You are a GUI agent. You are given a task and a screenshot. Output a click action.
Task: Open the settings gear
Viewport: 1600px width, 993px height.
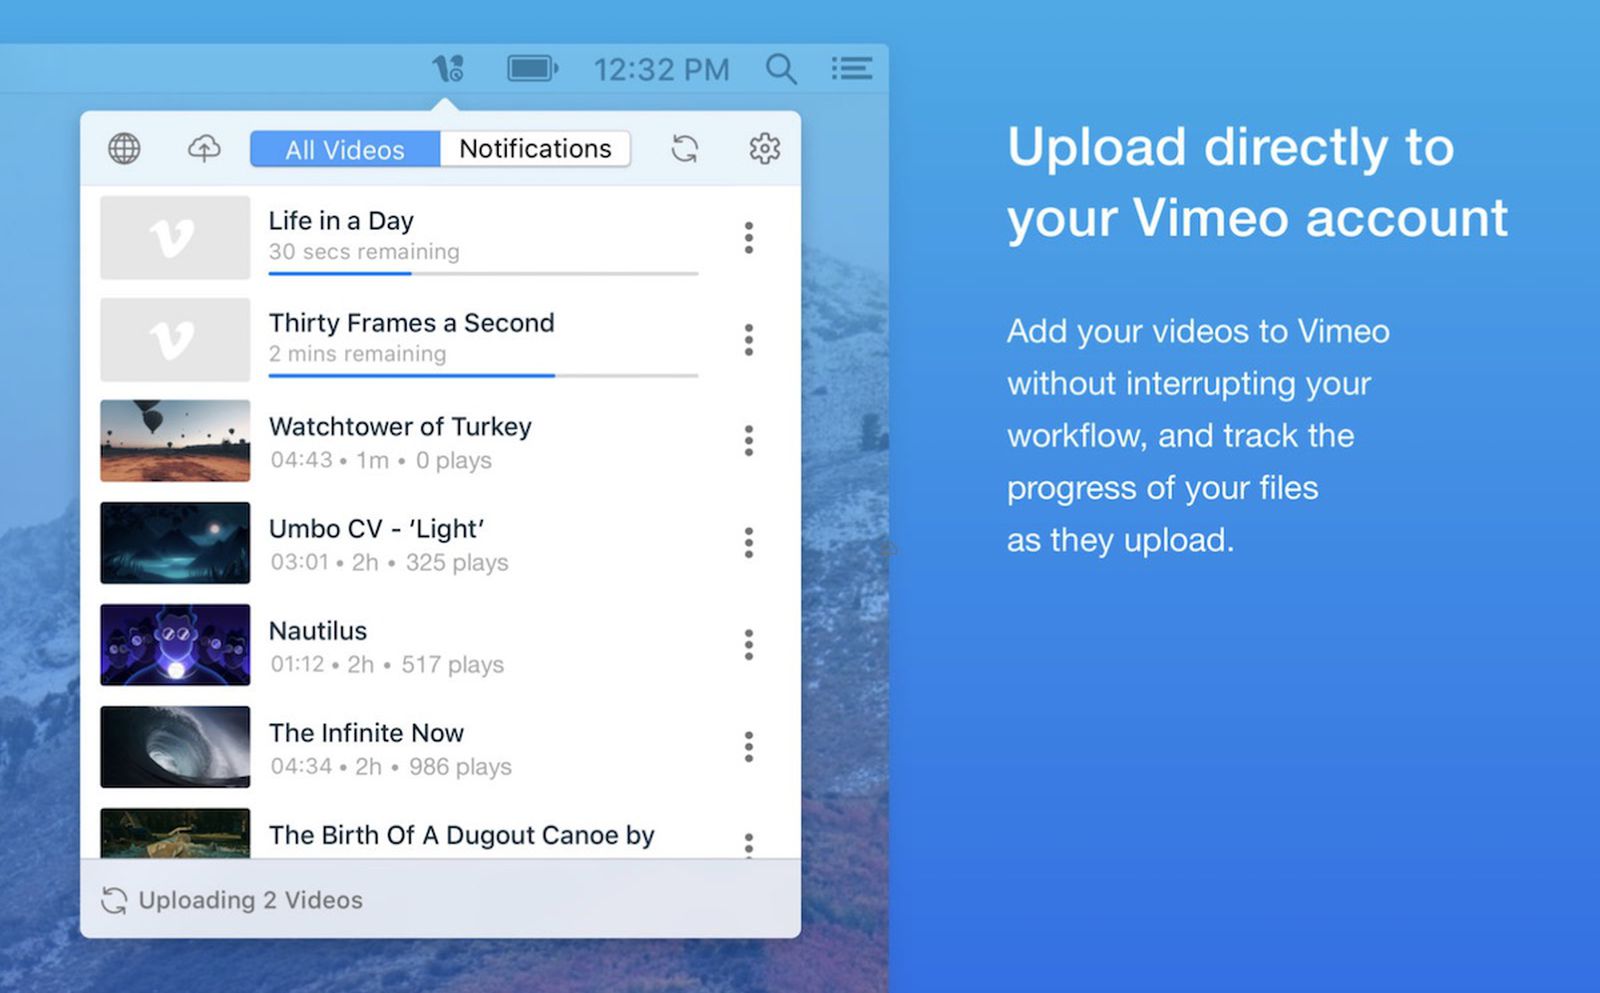coord(764,148)
